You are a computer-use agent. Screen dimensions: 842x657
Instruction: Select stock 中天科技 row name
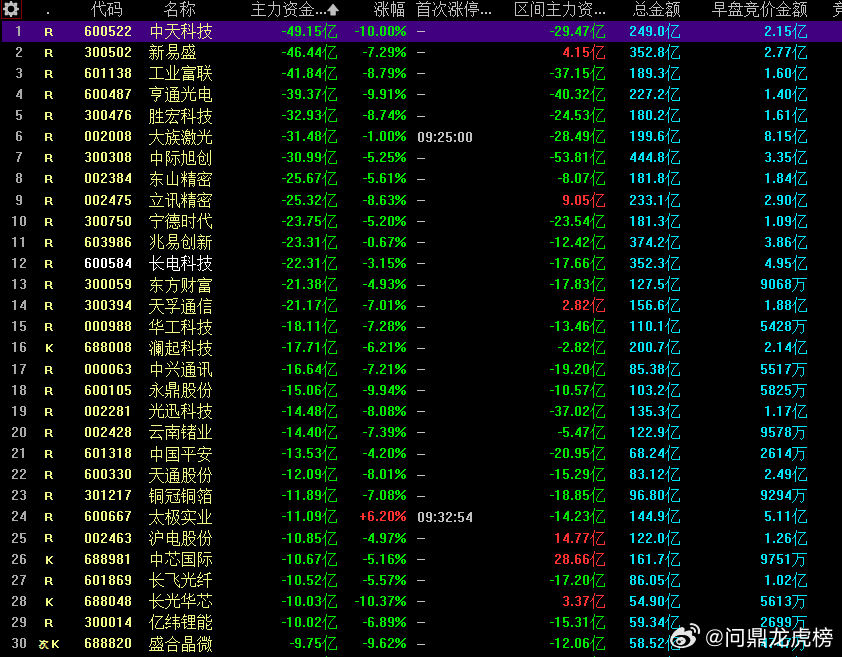[180, 32]
